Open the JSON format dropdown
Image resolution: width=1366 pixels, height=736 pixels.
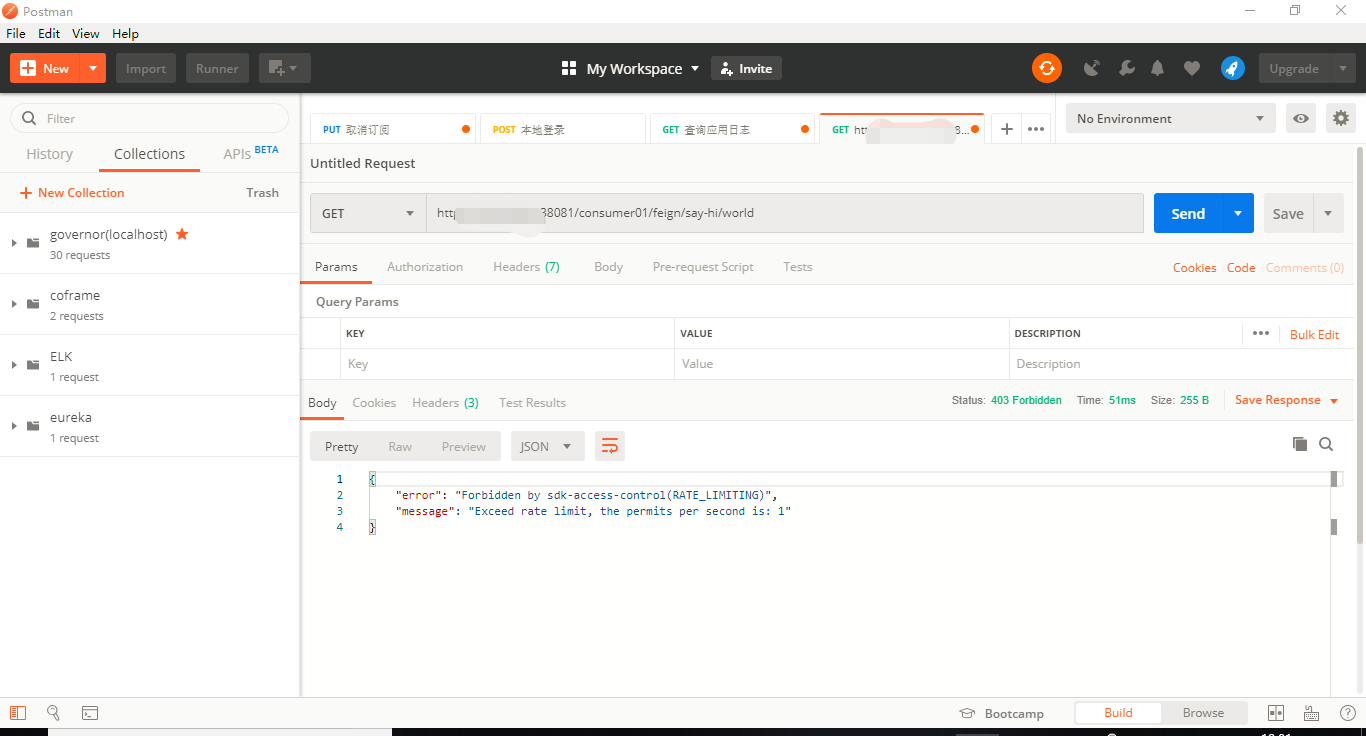tap(547, 446)
